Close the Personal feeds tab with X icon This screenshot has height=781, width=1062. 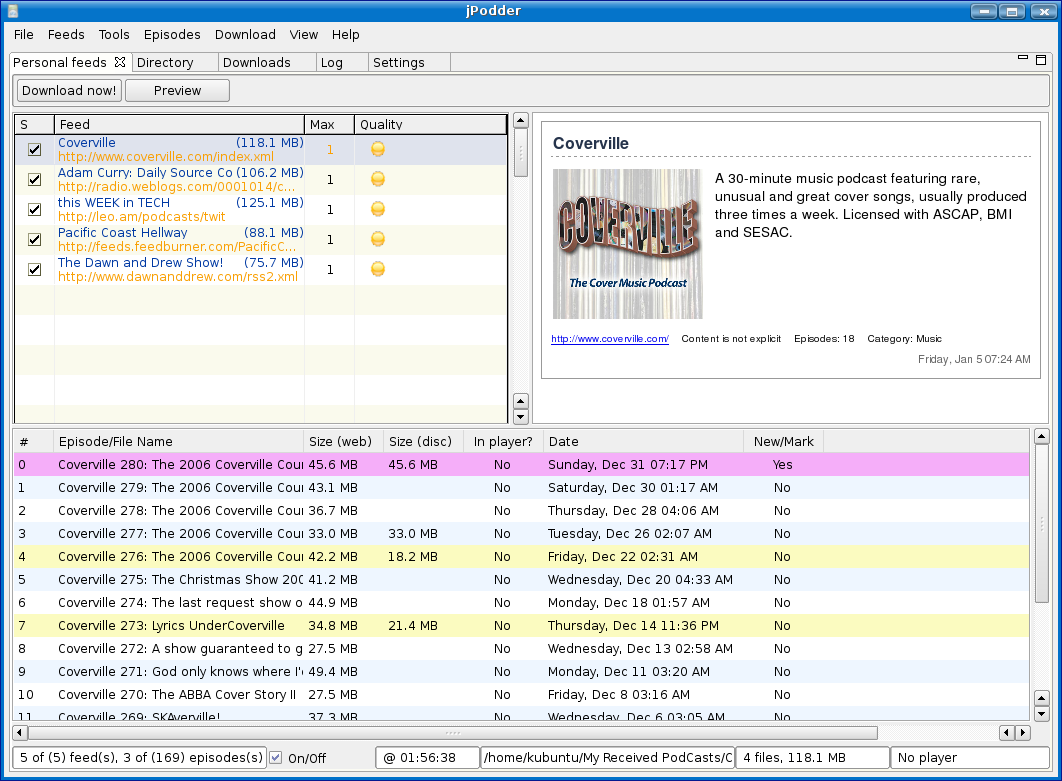pos(120,62)
